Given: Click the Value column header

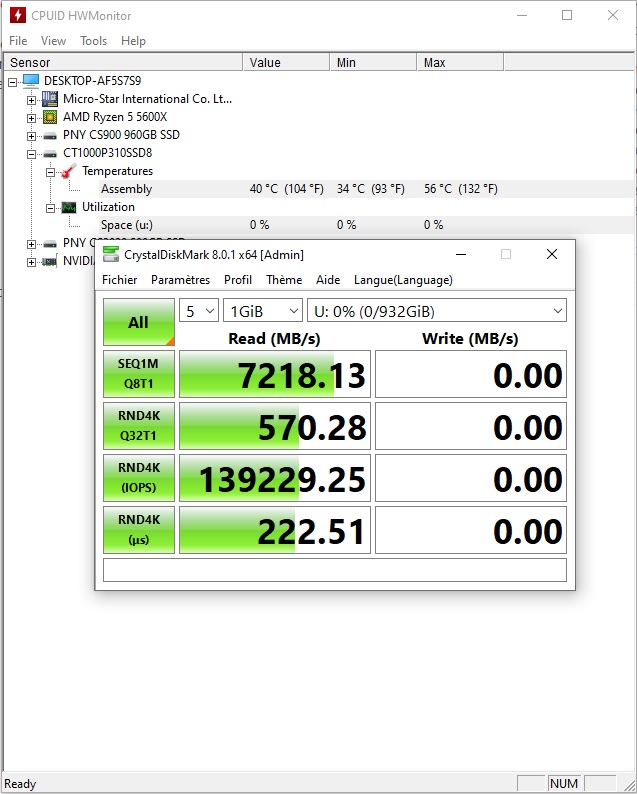Looking at the screenshot, I should click(265, 62).
